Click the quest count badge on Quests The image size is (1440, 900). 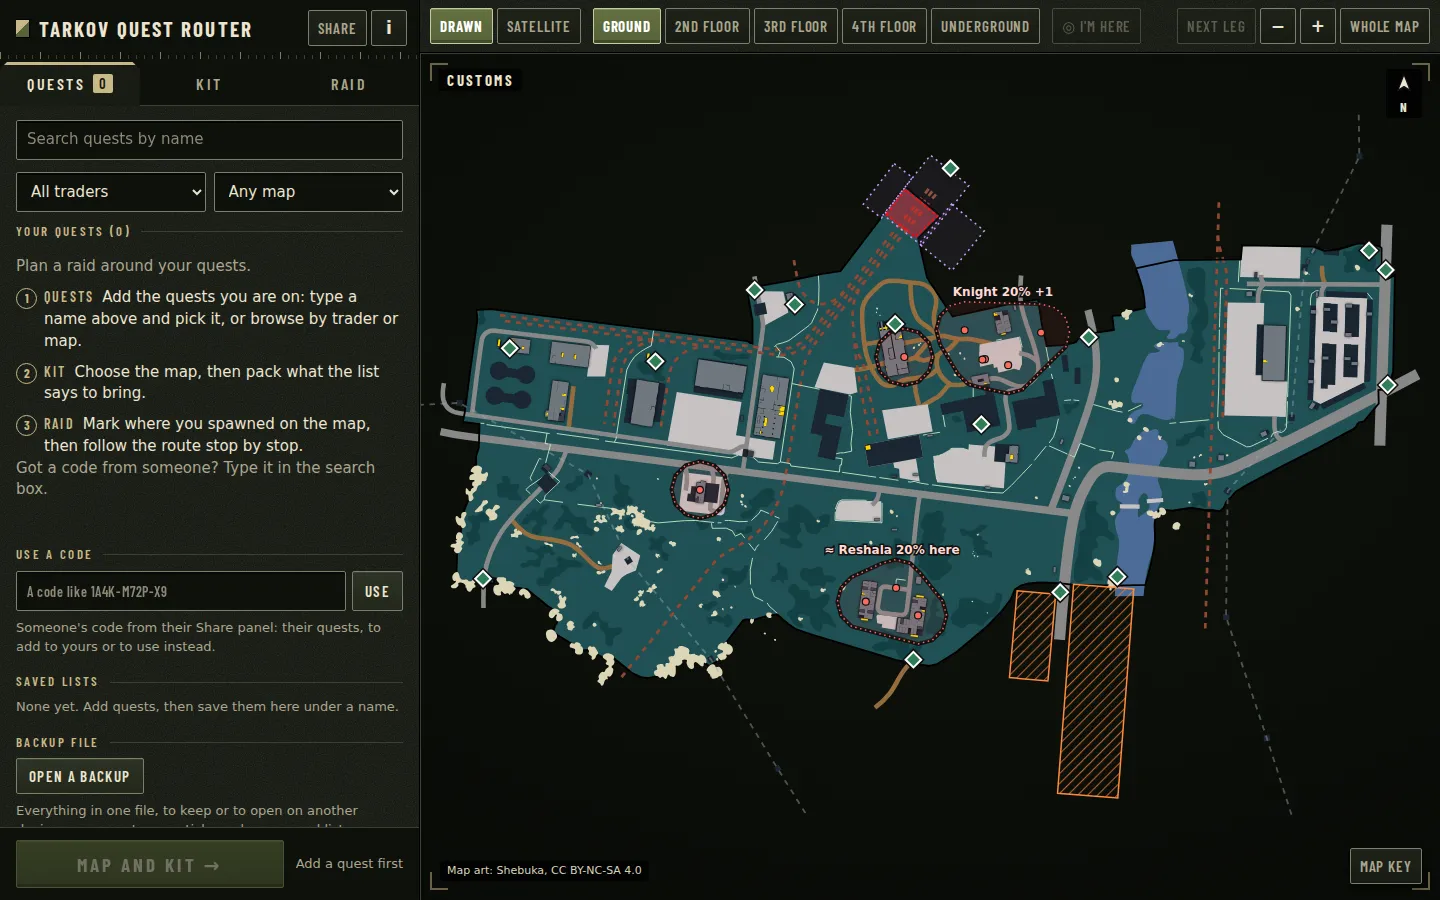(x=103, y=84)
